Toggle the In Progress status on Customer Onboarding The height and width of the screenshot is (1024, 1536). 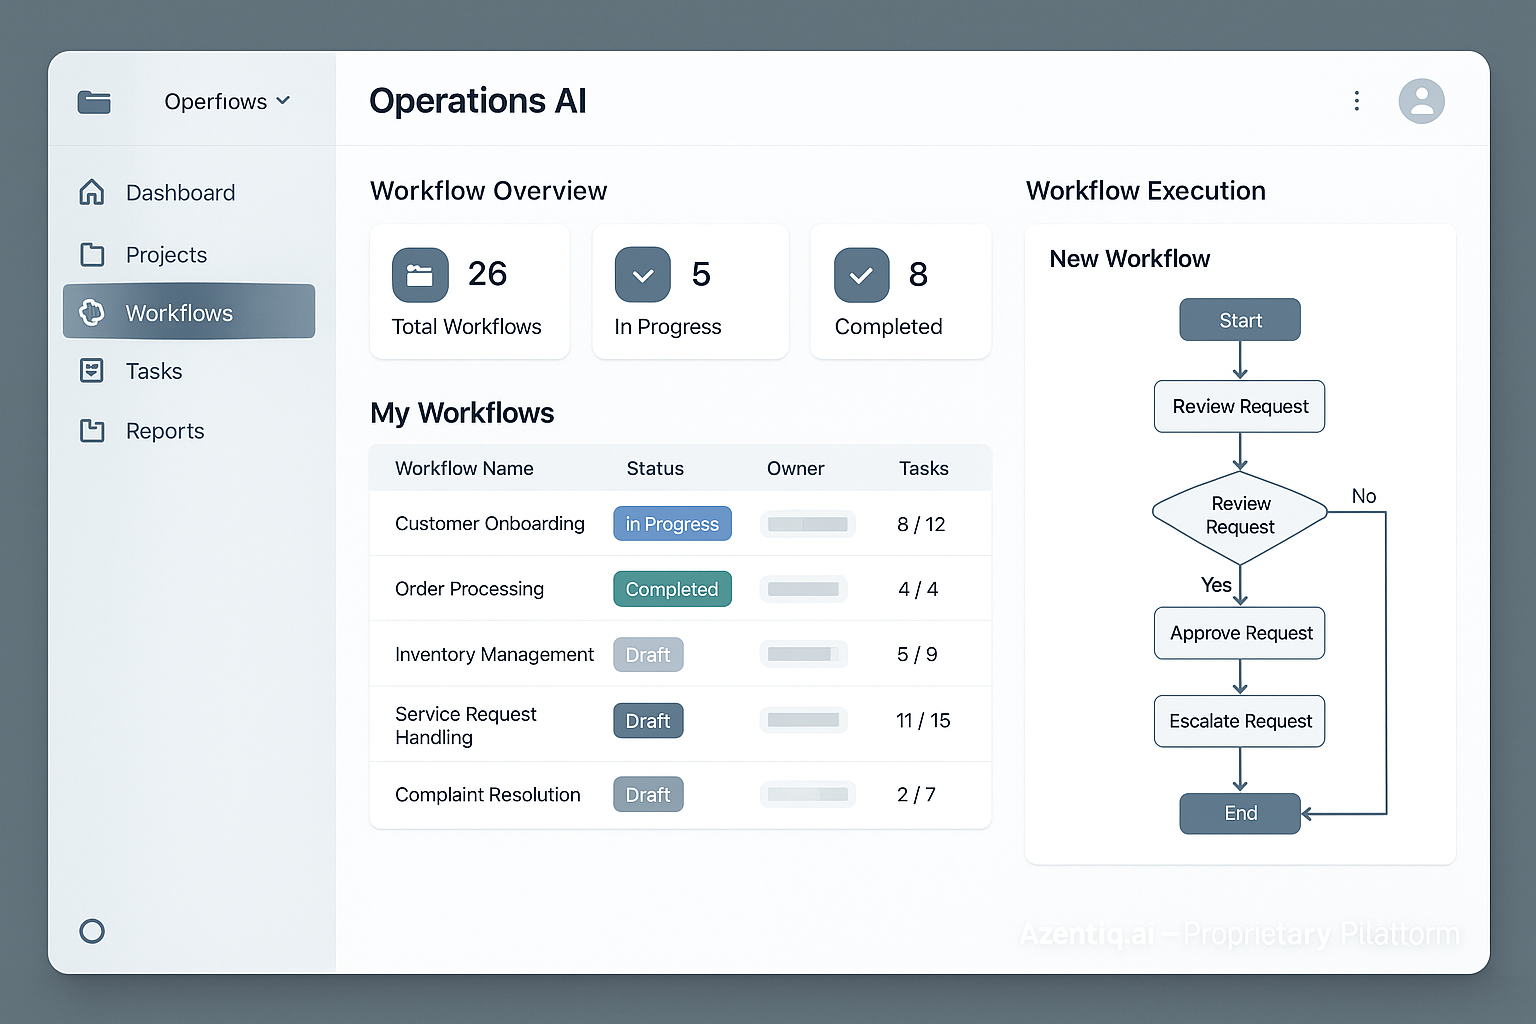click(x=672, y=523)
